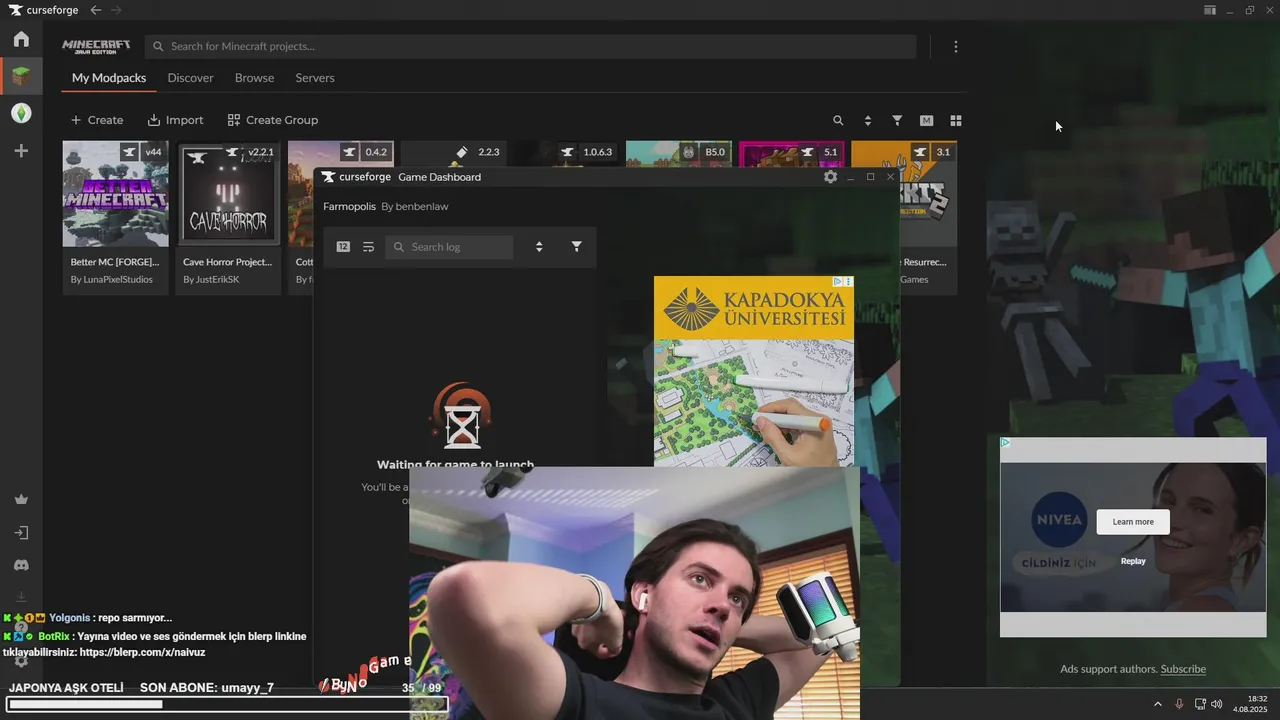The image size is (1280, 720).
Task: Open Game Dashboard settings gear
Action: click(x=830, y=177)
